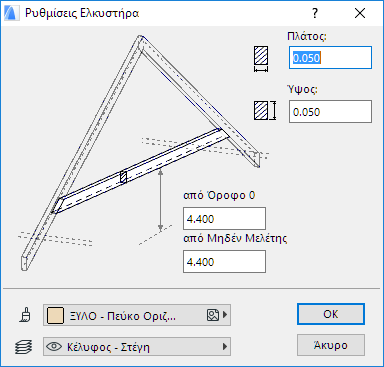Click the height cross-section icon beside Ύψος
Viewport: 384px width, 367px height.
click(265, 111)
